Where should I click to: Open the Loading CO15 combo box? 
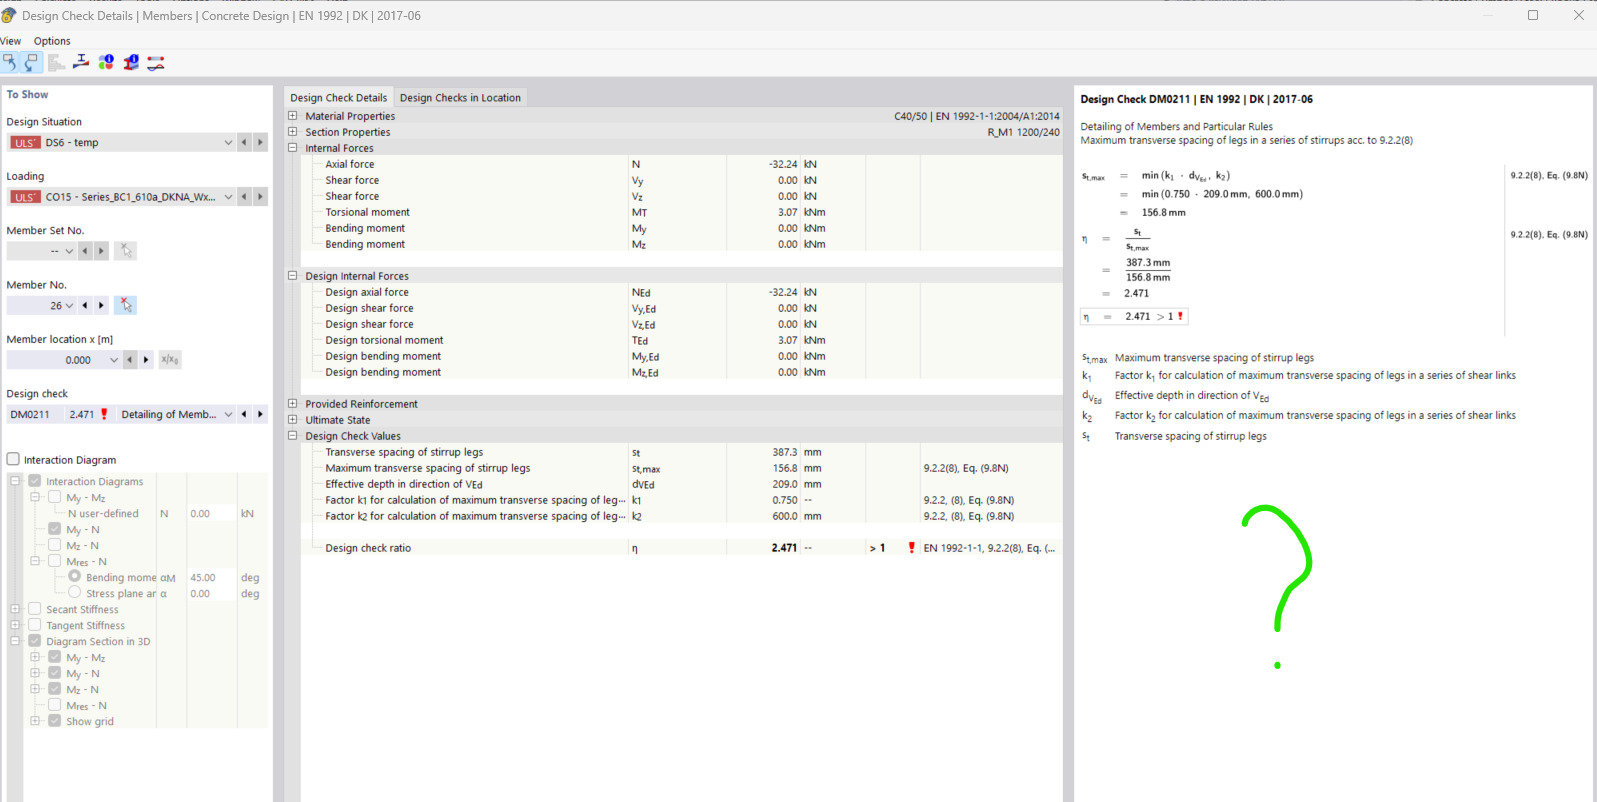227,197
